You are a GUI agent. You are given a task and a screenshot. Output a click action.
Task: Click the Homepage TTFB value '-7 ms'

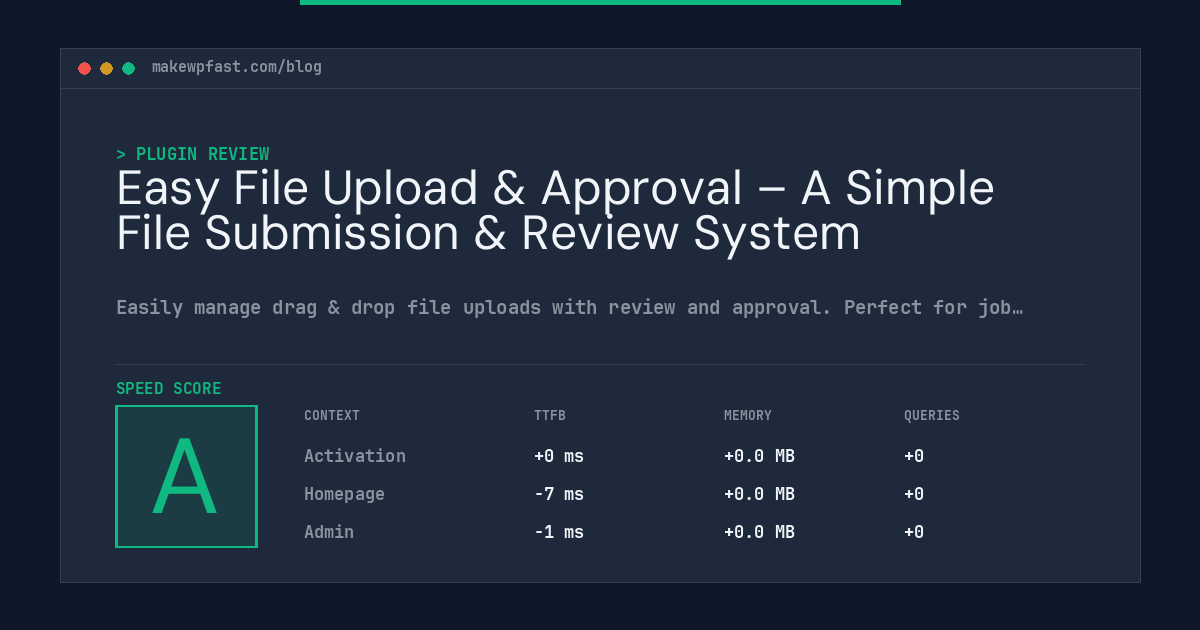pyautogui.click(x=559, y=494)
